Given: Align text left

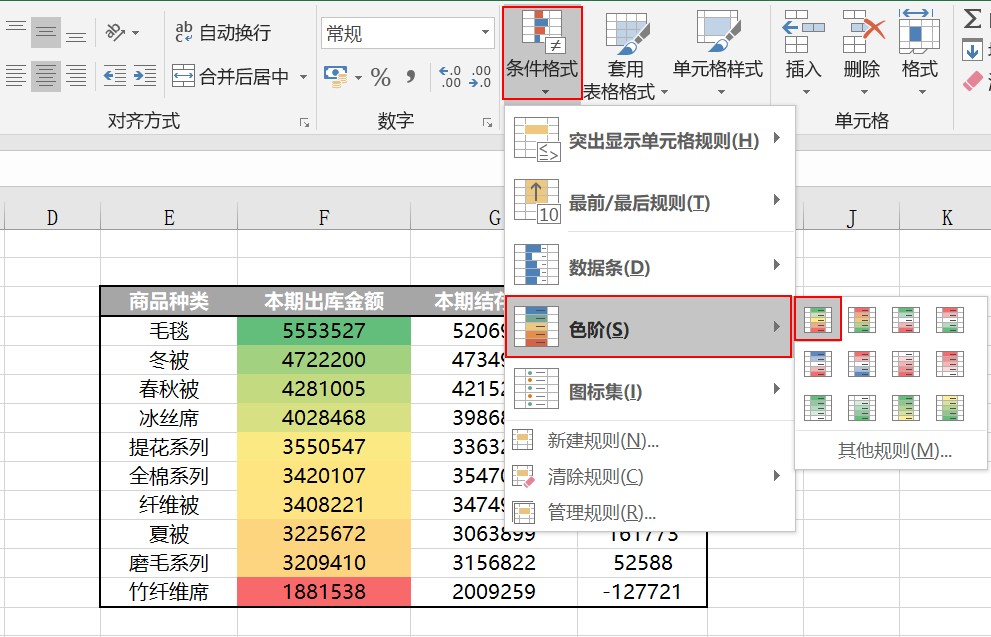Looking at the screenshot, I should coord(16,76).
